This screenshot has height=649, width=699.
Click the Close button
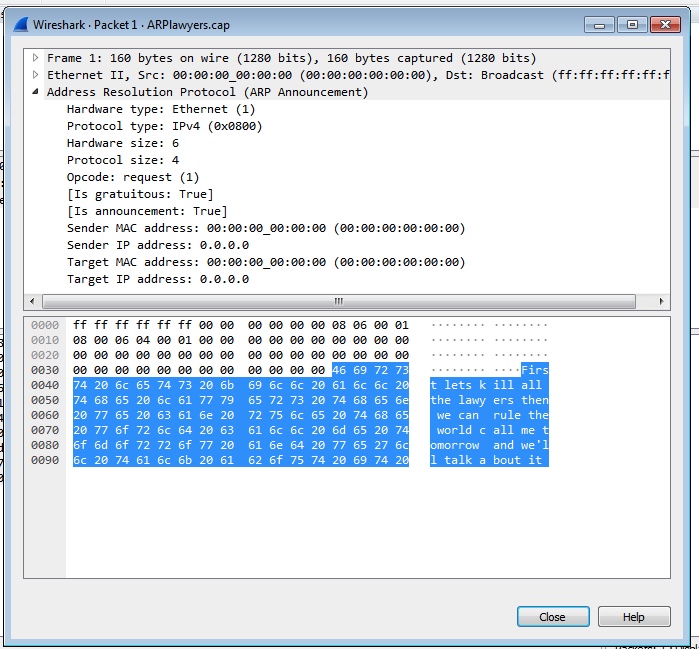coord(553,617)
